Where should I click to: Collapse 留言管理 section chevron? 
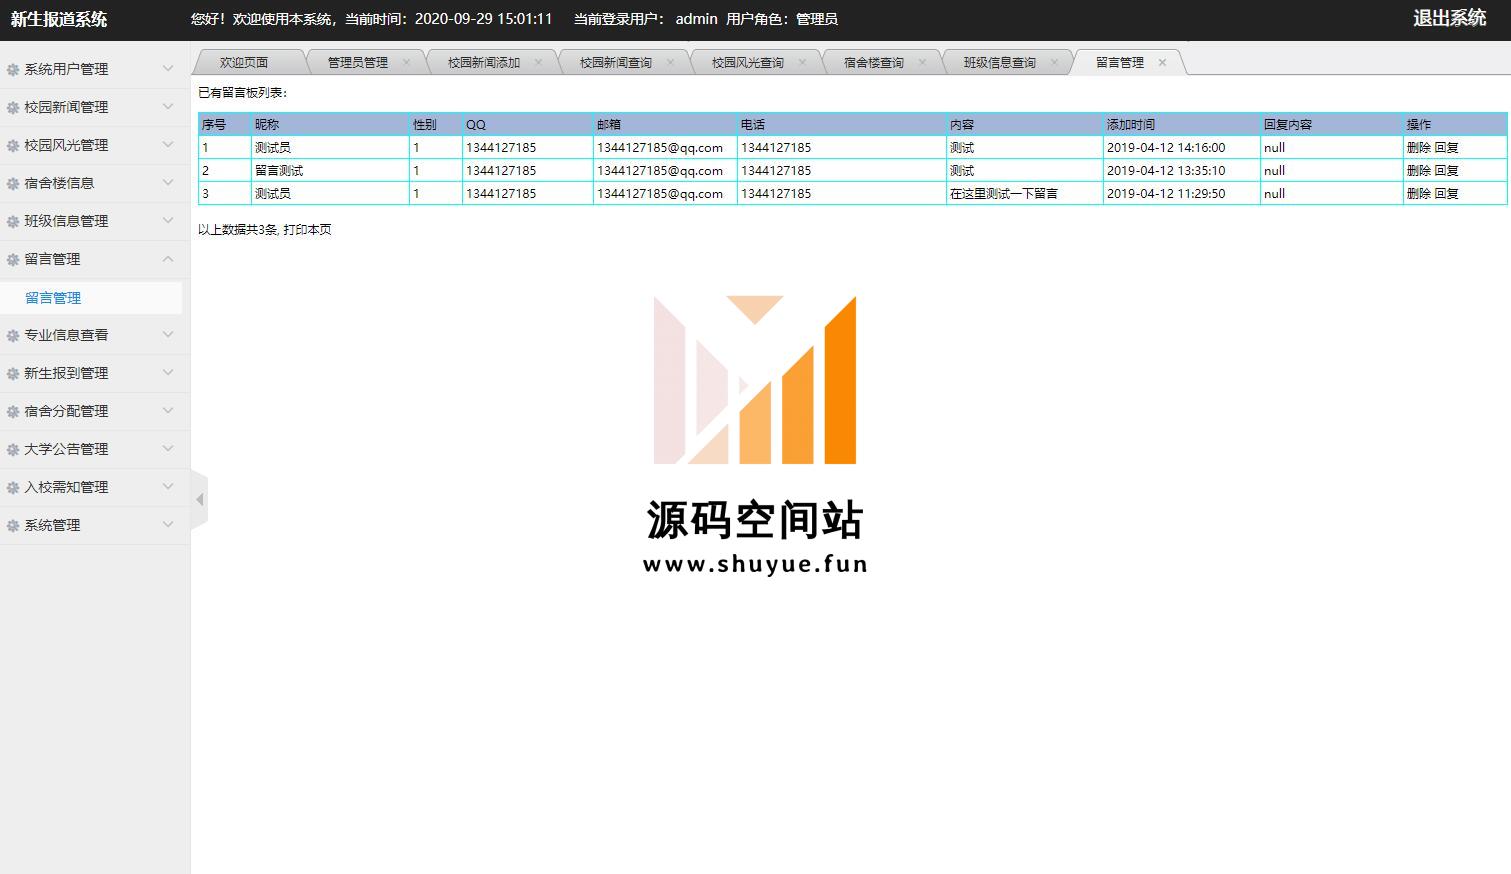168,258
